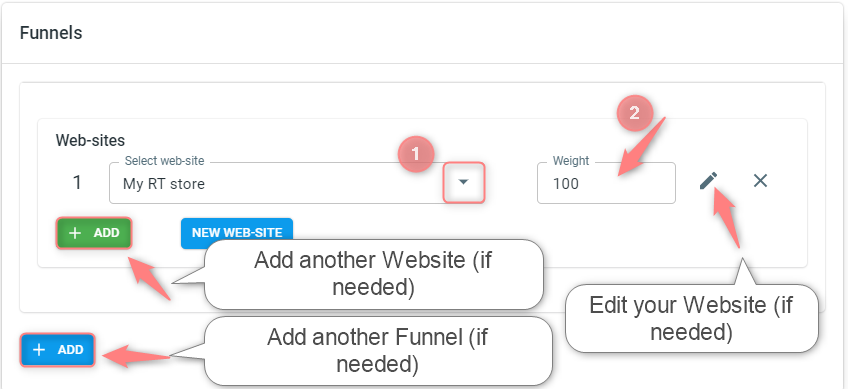The image size is (848, 389).
Task: Click the blue ADD button to add a funnel
Action: click(x=58, y=350)
